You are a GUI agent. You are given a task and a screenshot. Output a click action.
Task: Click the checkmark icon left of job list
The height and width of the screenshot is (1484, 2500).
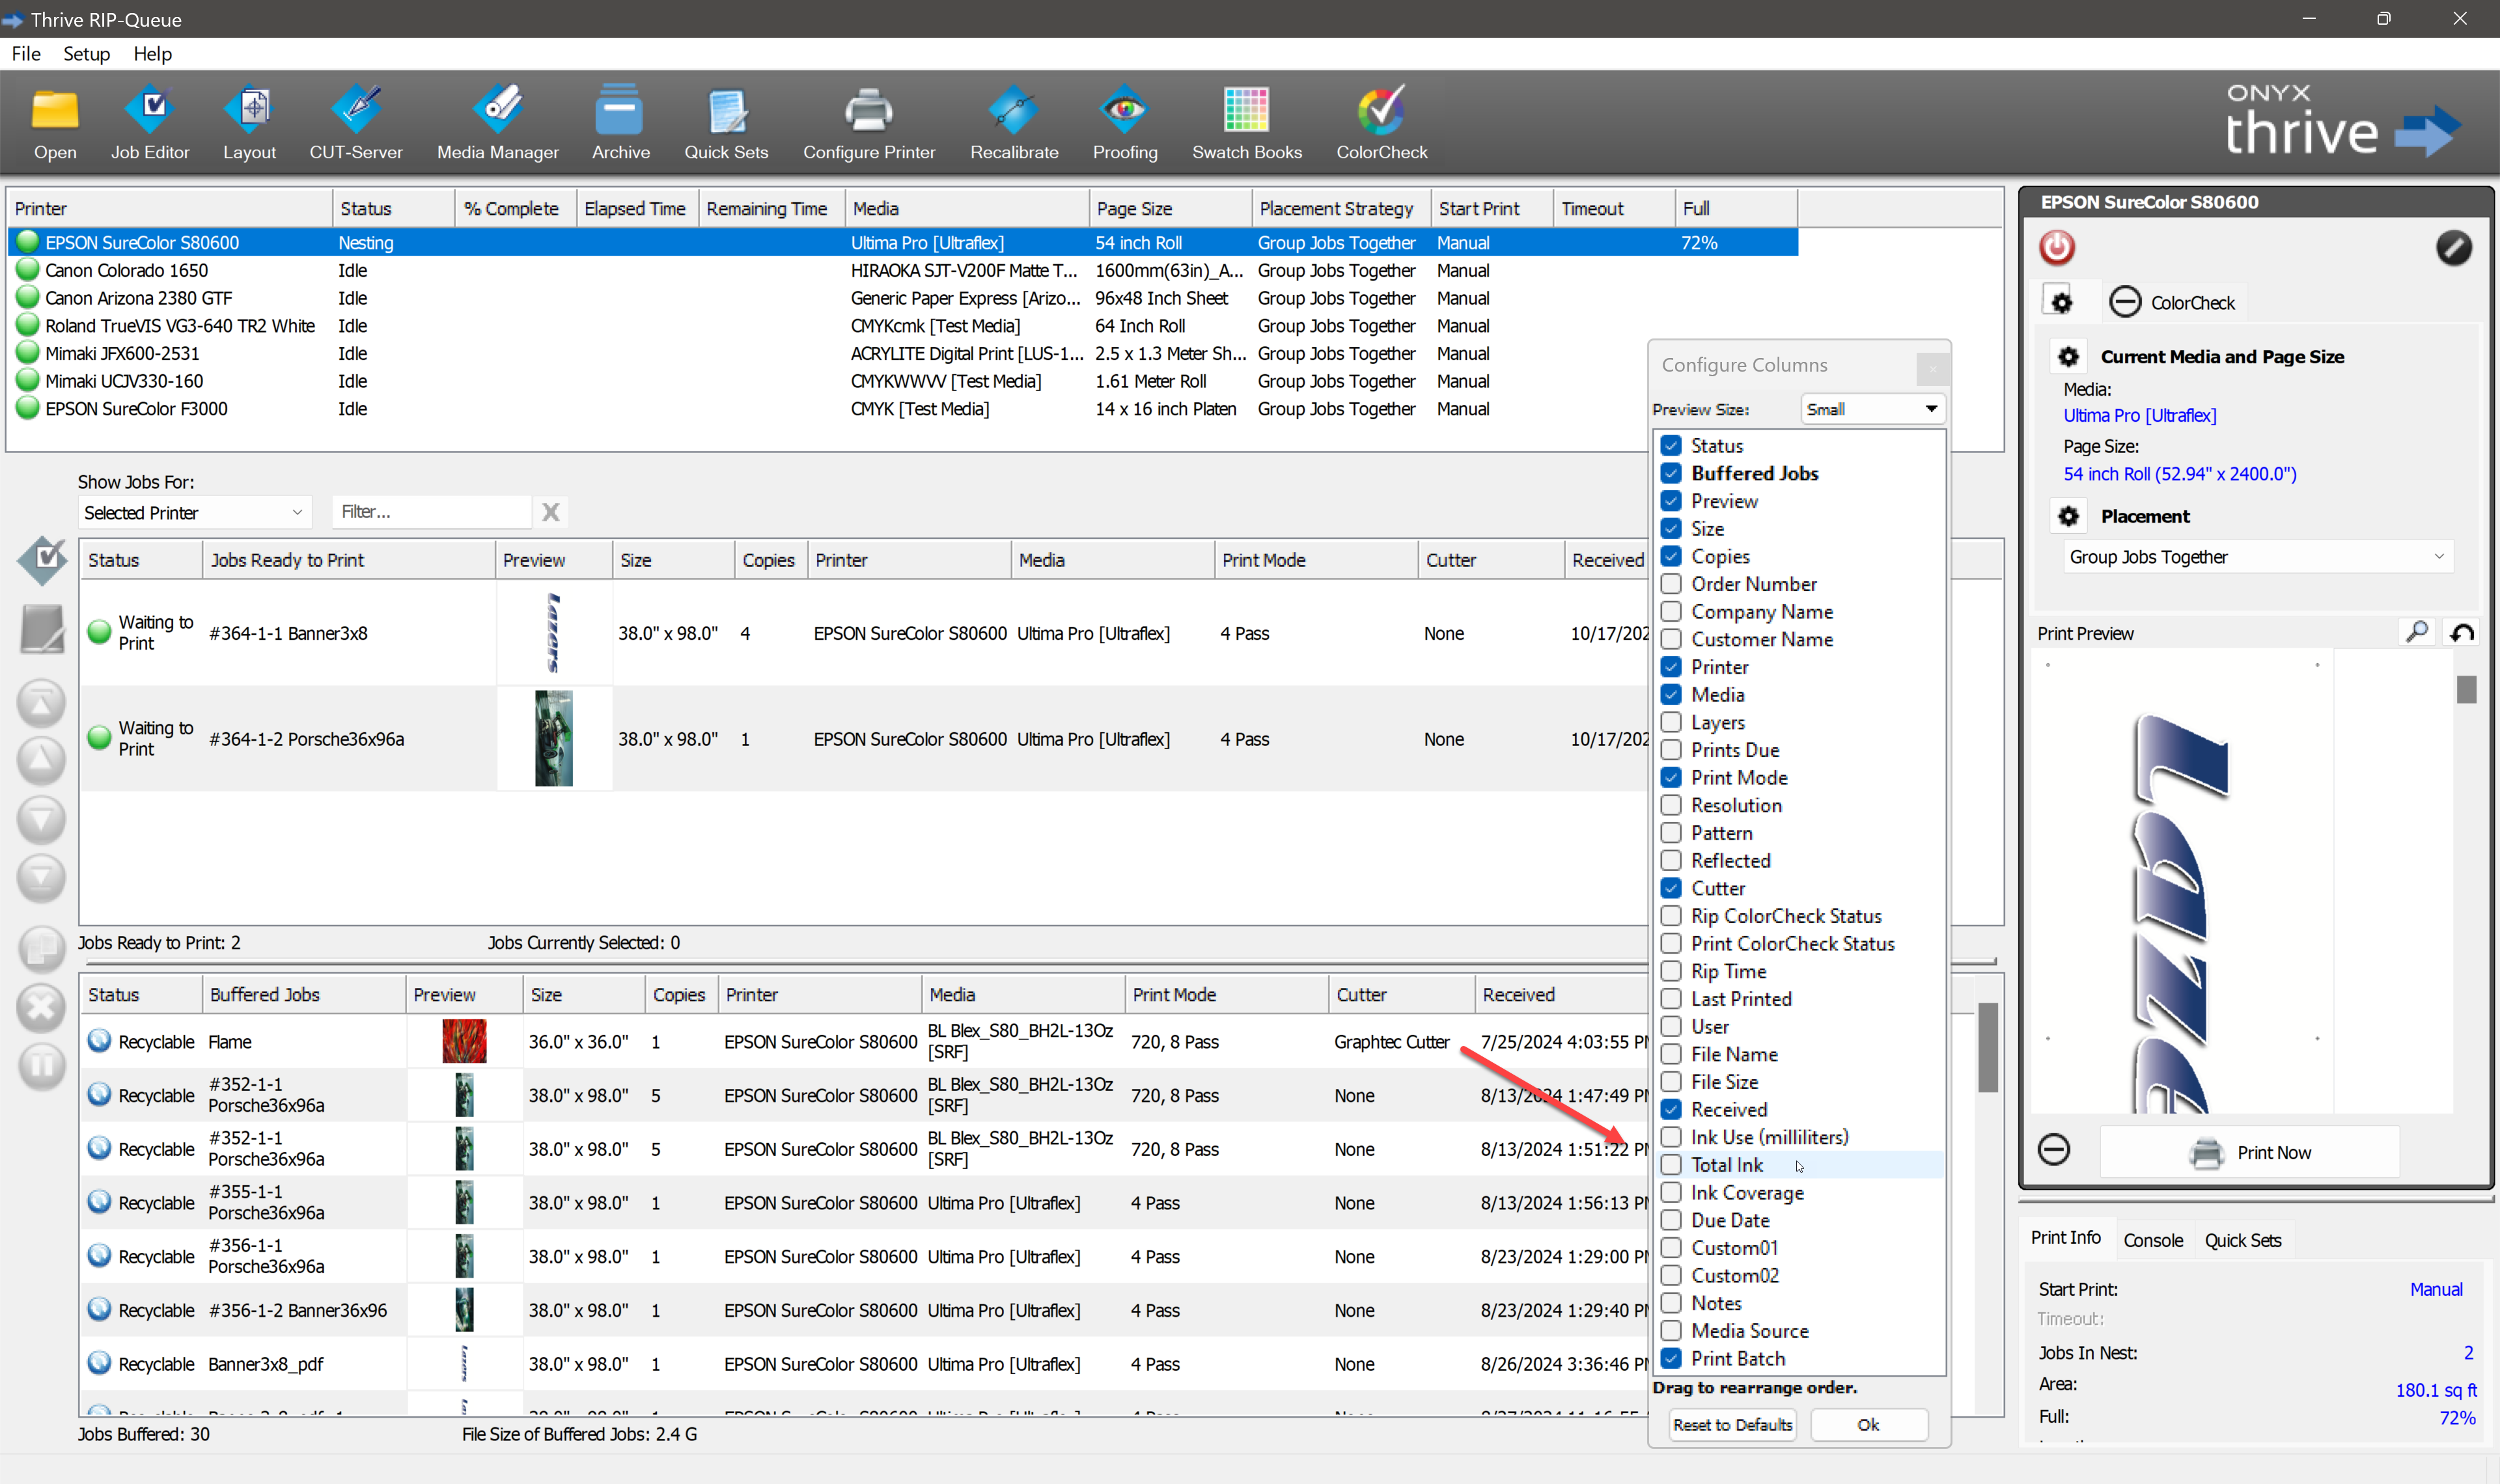[x=42, y=560]
